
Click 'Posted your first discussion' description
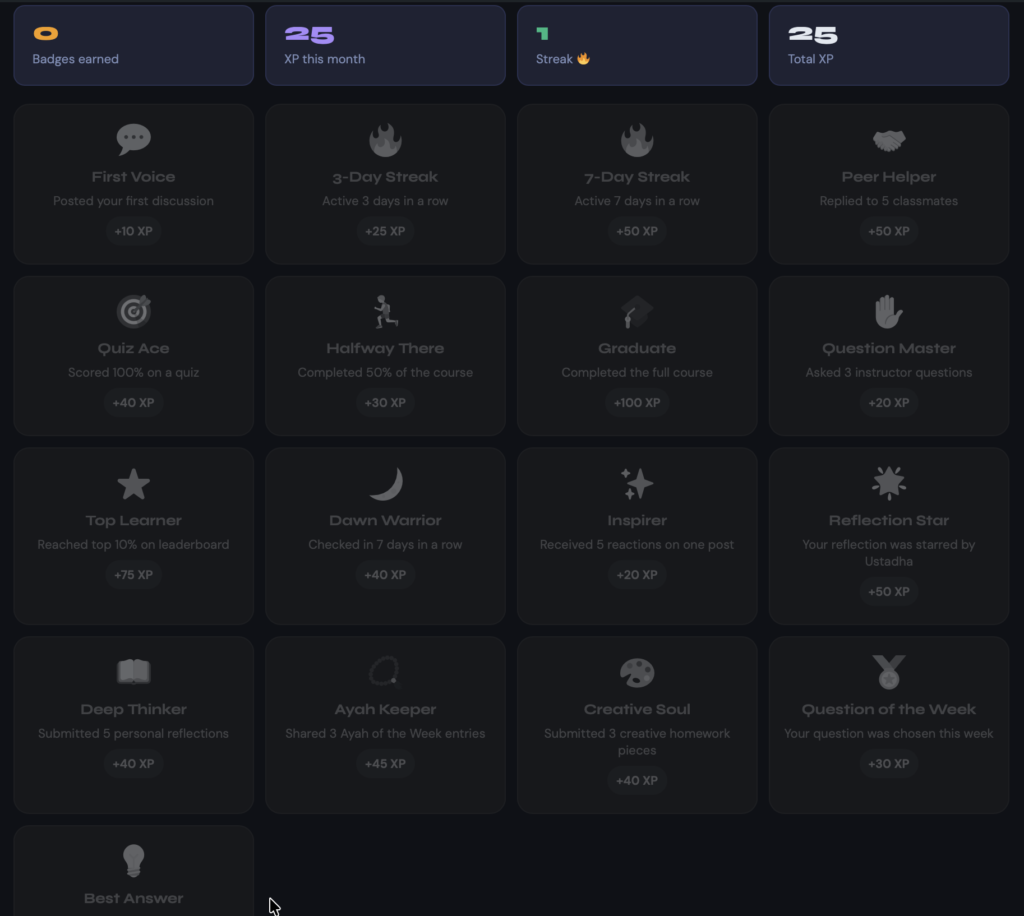(x=133, y=201)
